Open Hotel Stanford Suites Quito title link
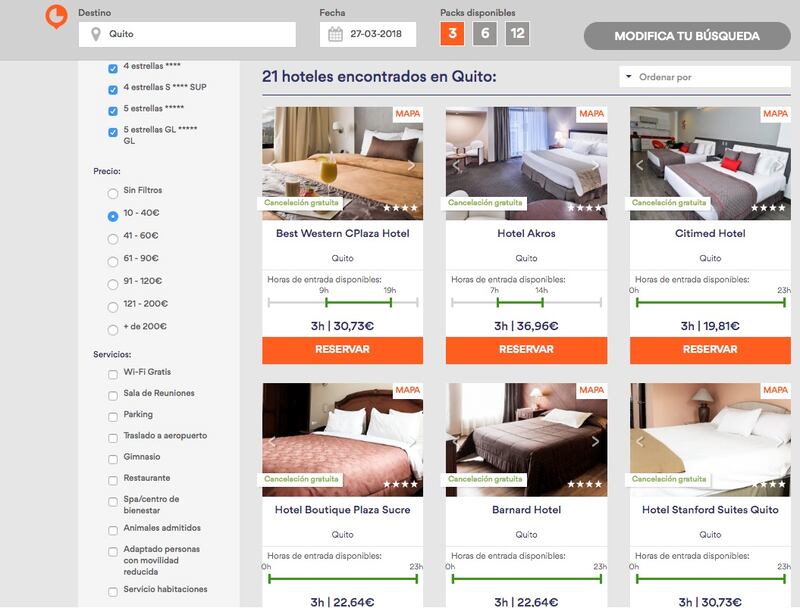Viewport: 800px width, 608px height. pyautogui.click(x=710, y=510)
